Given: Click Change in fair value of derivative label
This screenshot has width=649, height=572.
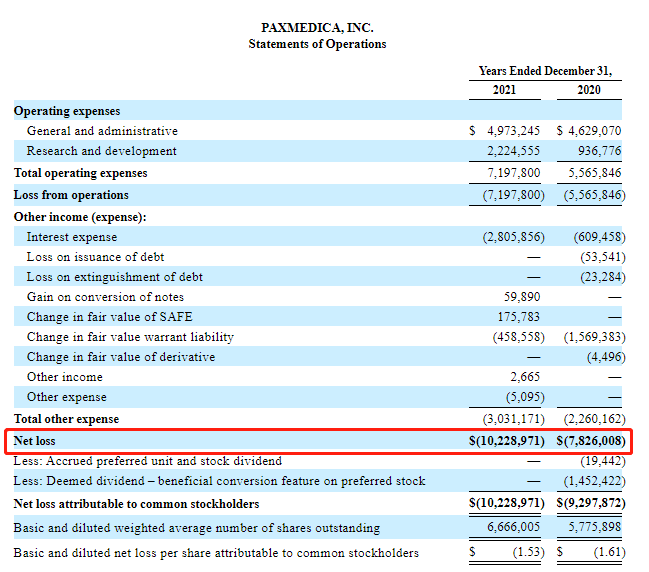Looking at the screenshot, I should [x=121, y=357].
